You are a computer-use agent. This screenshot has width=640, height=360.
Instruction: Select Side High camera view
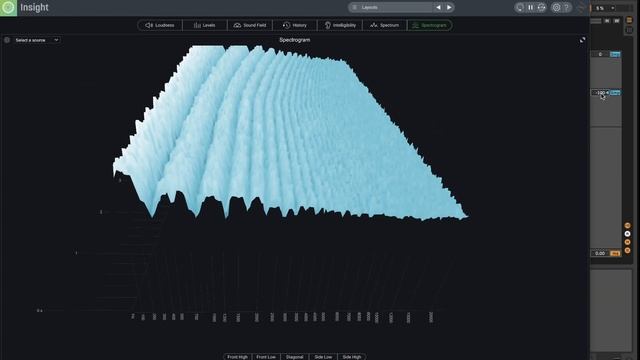352,357
